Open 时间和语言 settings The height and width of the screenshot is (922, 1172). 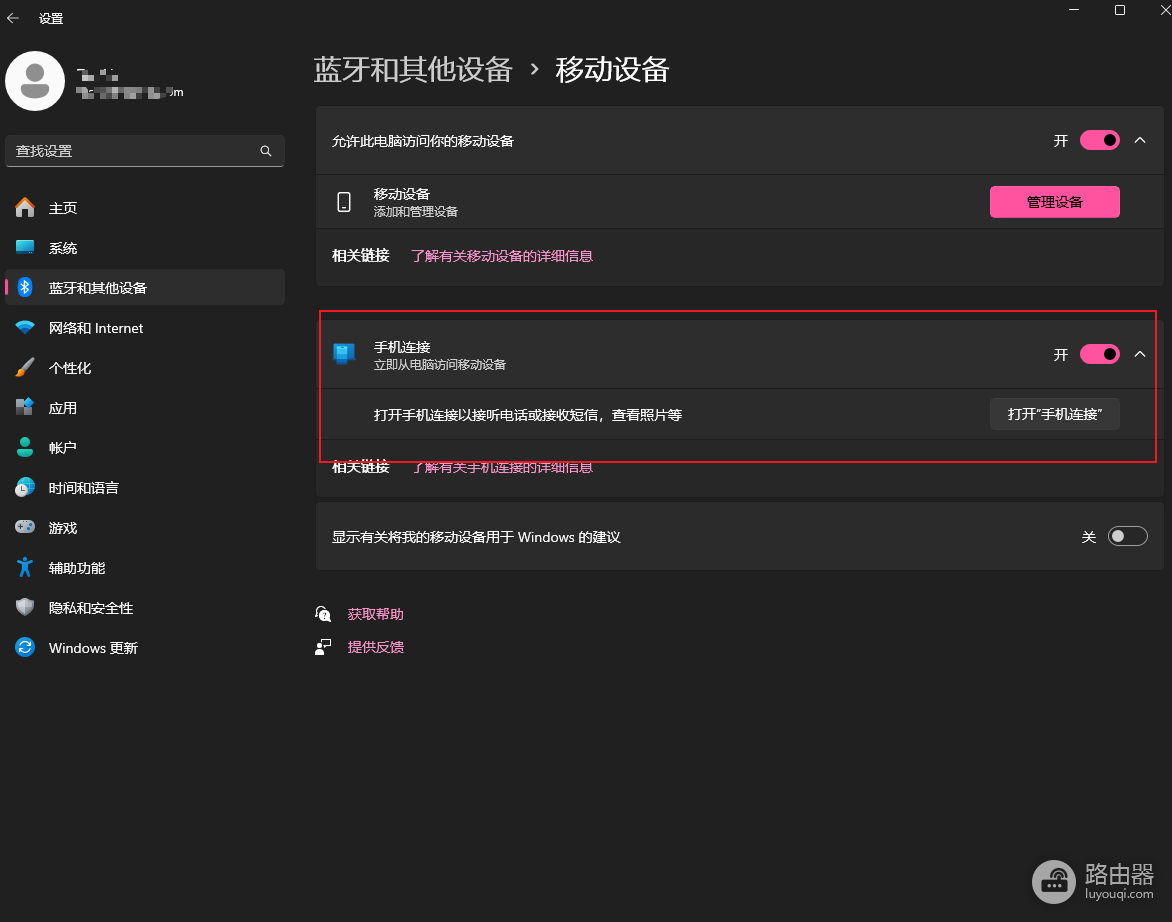pyautogui.click(x=145, y=487)
